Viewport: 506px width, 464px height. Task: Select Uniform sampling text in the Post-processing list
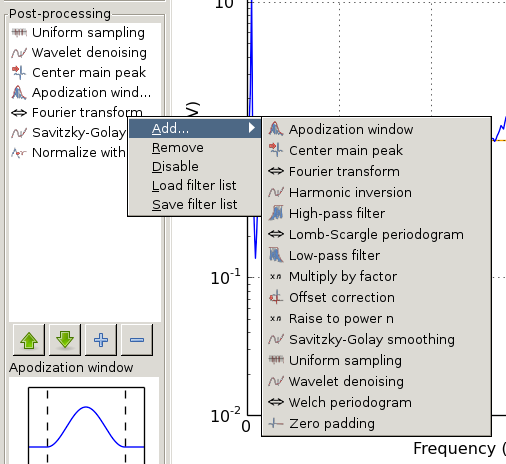[88, 33]
